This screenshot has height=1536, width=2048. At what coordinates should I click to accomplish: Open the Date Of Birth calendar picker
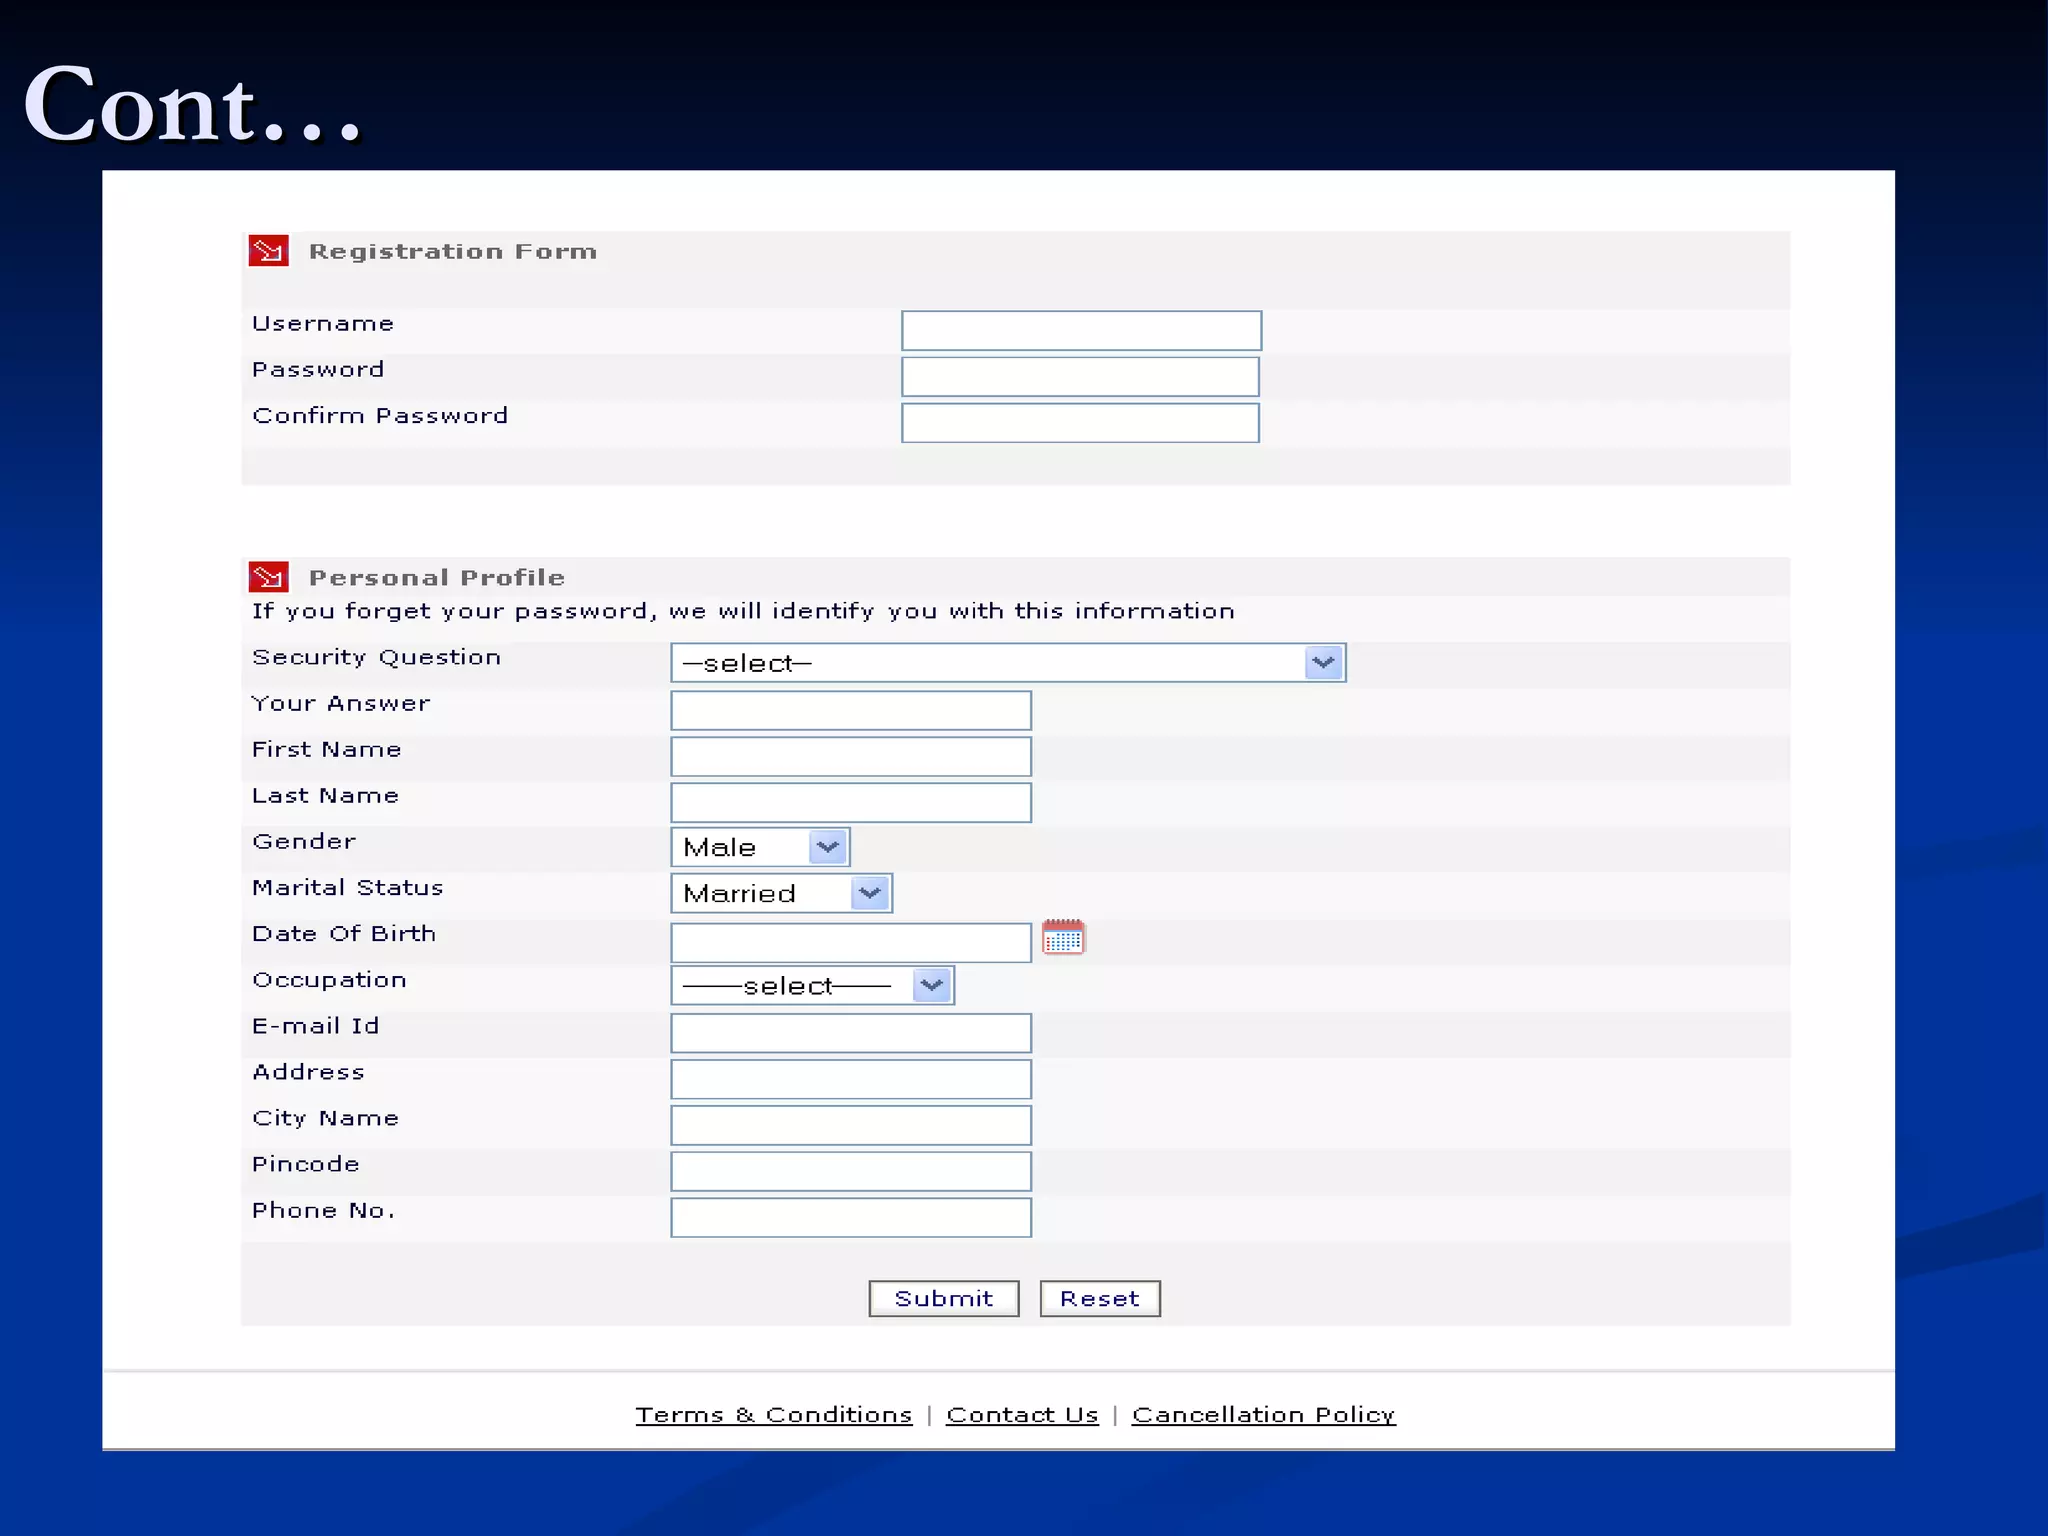1062,938
